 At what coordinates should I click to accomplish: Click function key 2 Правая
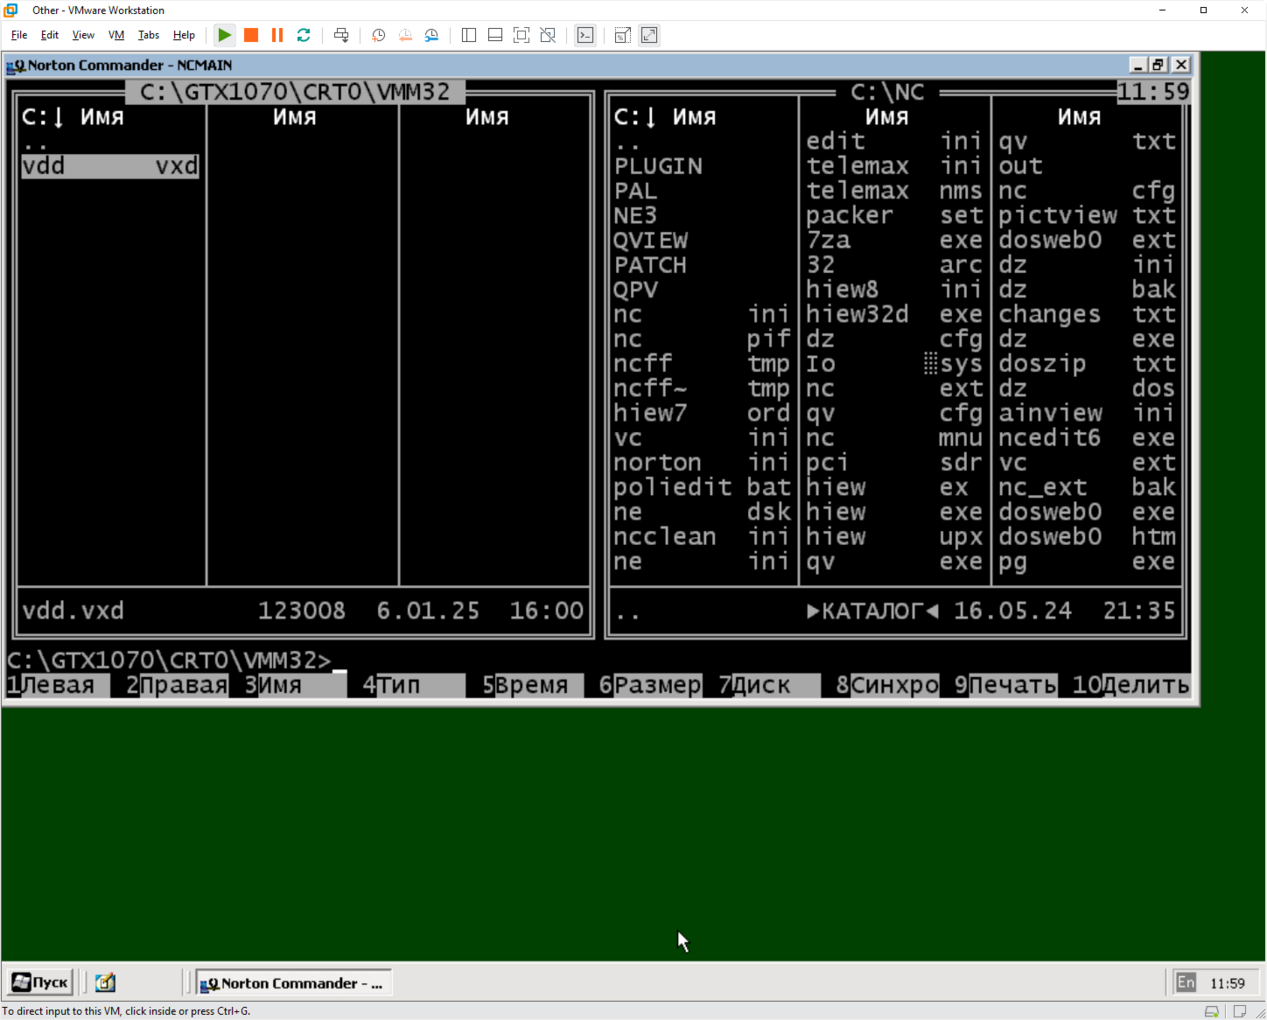pyautogui.click(x=177, y=685)
